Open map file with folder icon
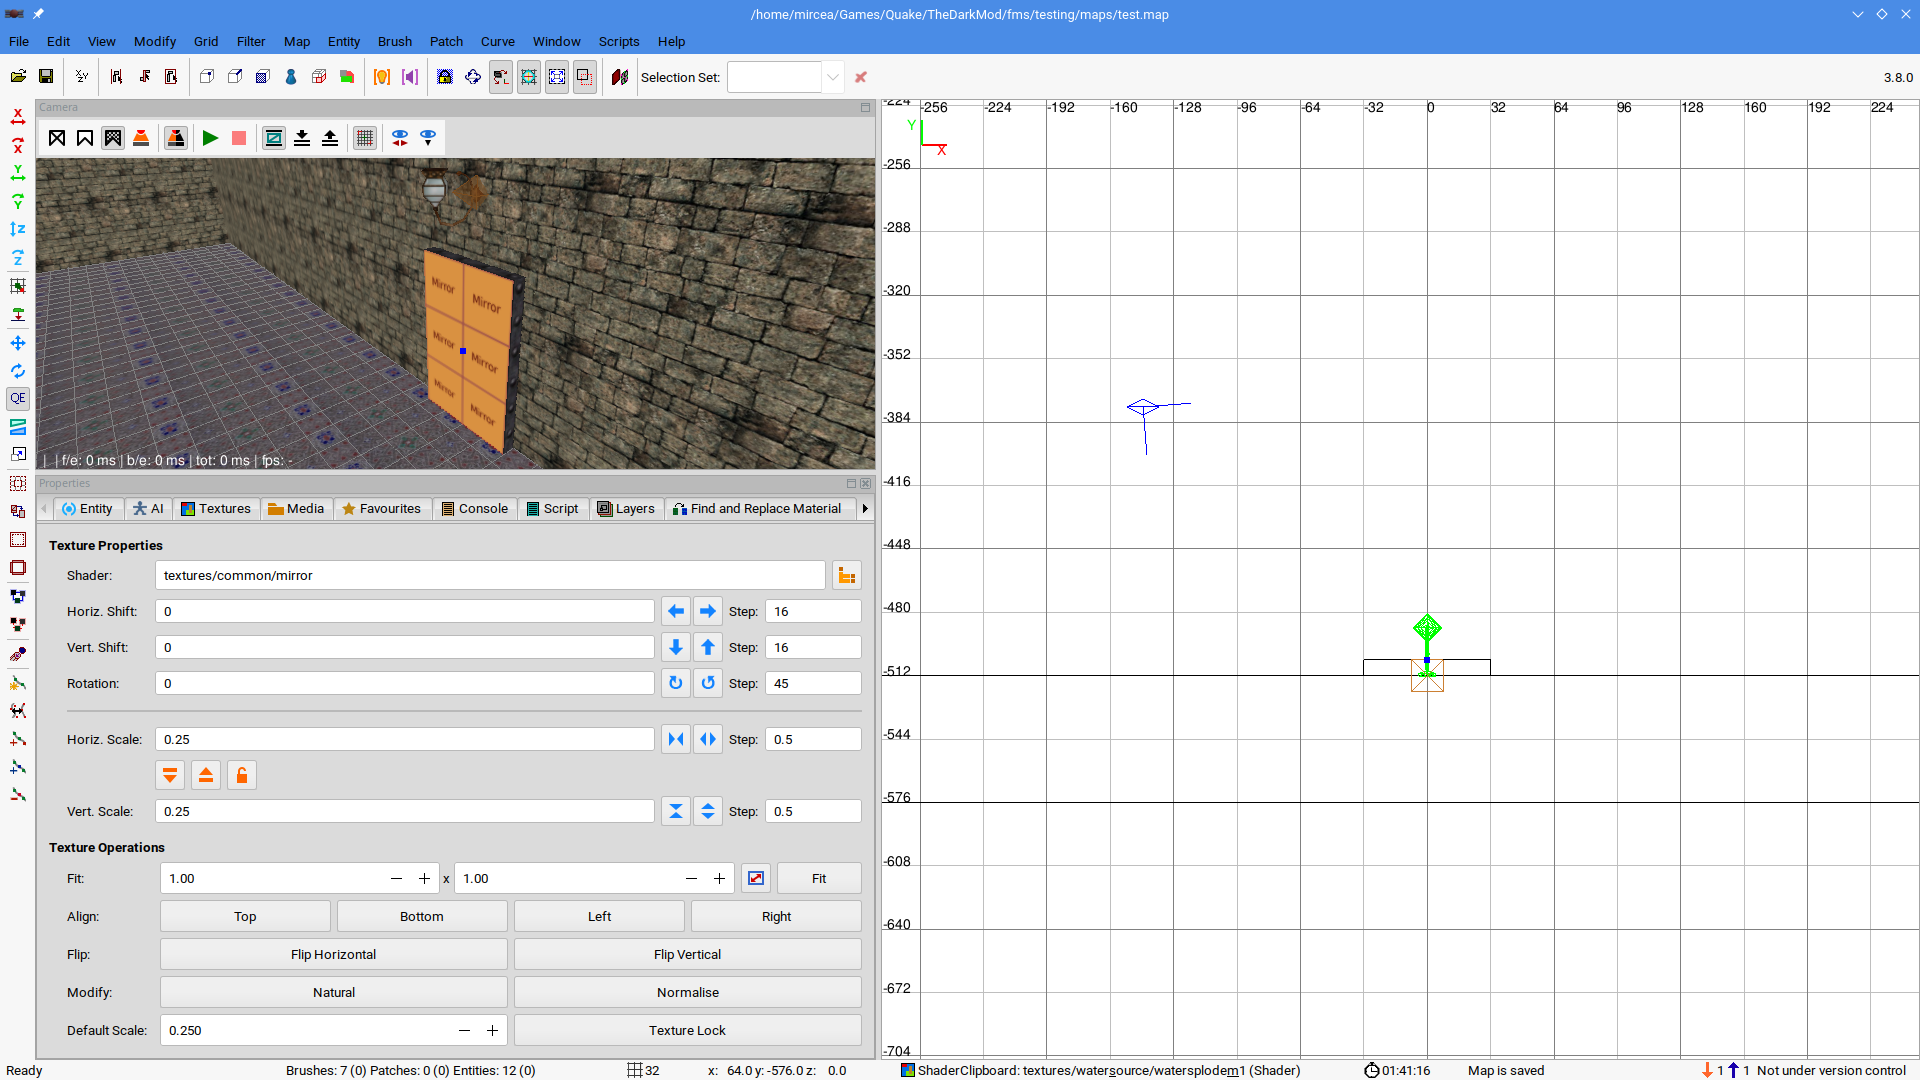This screenshot has width=1920, height=1080. coord(18,77)
